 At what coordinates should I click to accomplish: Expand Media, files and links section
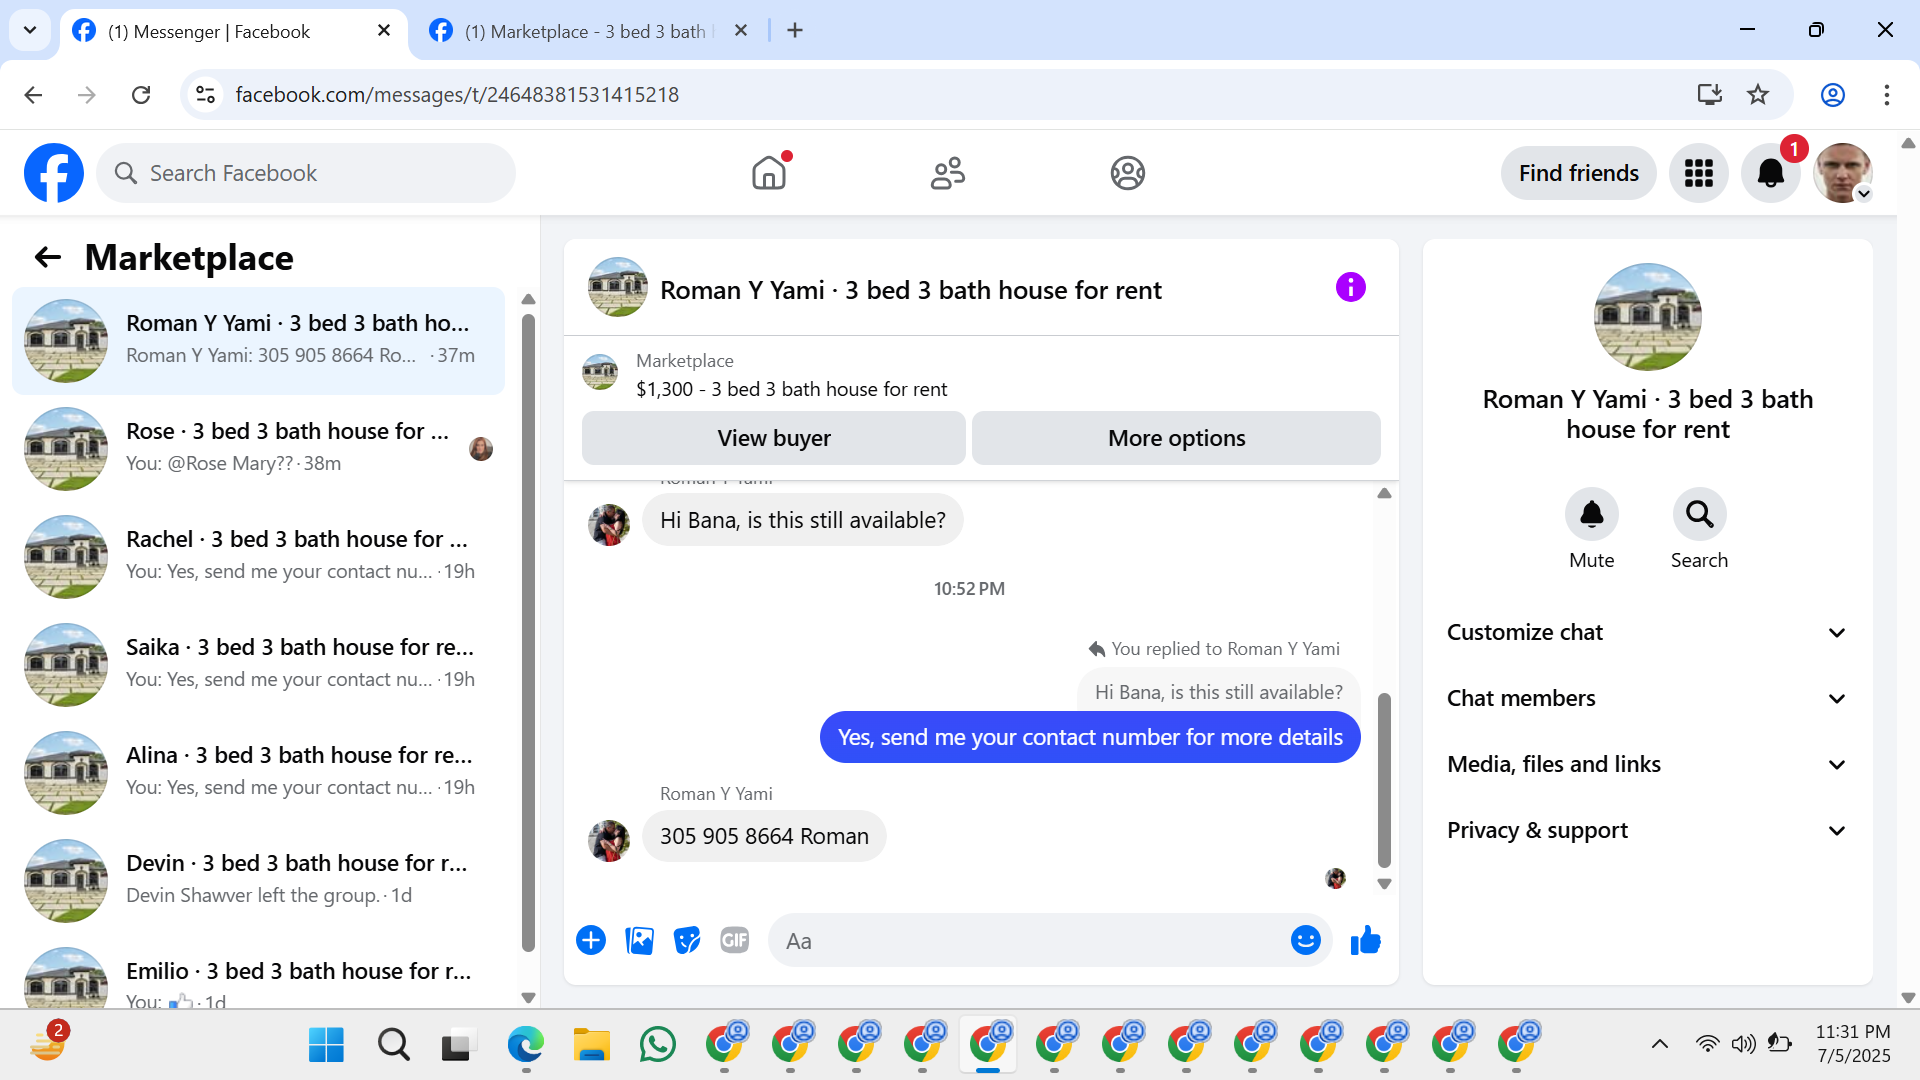pyautogui.click(x=1646, y=765)
